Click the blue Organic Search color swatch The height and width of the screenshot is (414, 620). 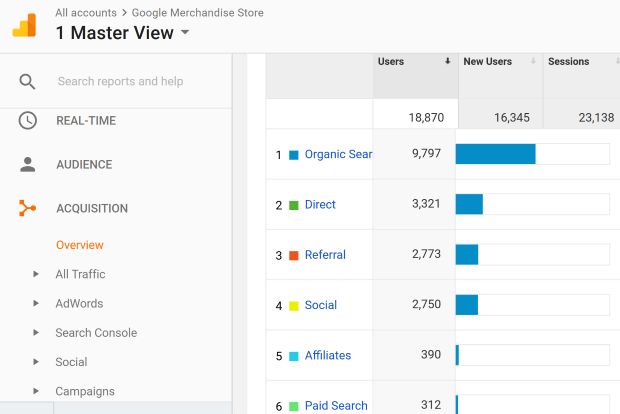pos(294,155)
